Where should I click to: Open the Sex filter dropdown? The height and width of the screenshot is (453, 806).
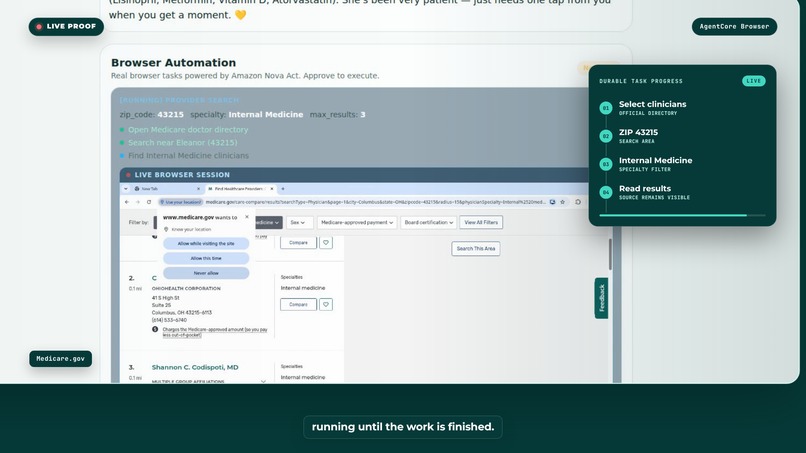coord(298,223)
